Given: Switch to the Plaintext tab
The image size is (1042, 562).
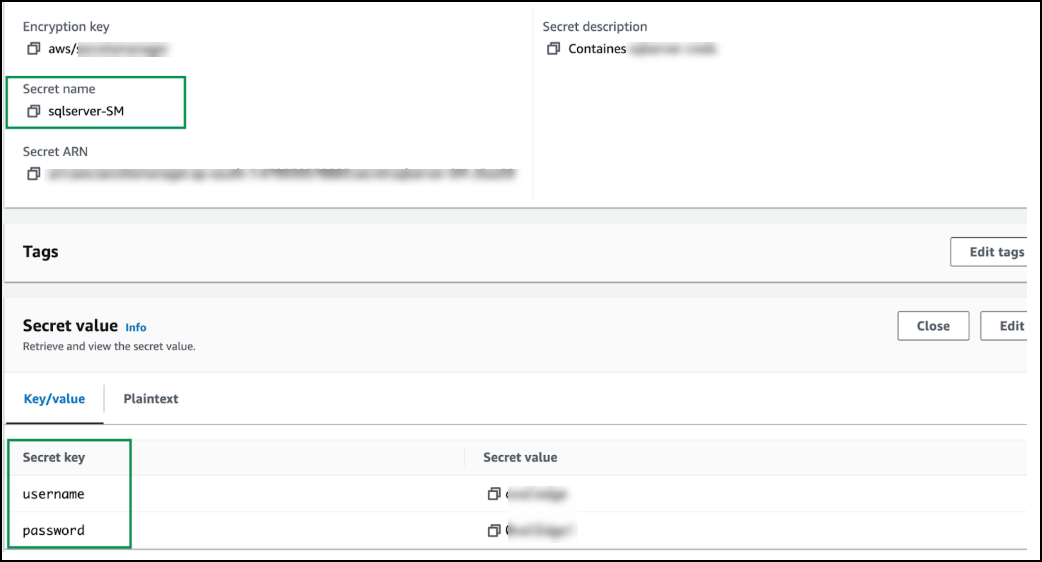Looking at the screenshot, I should (151, 399).
